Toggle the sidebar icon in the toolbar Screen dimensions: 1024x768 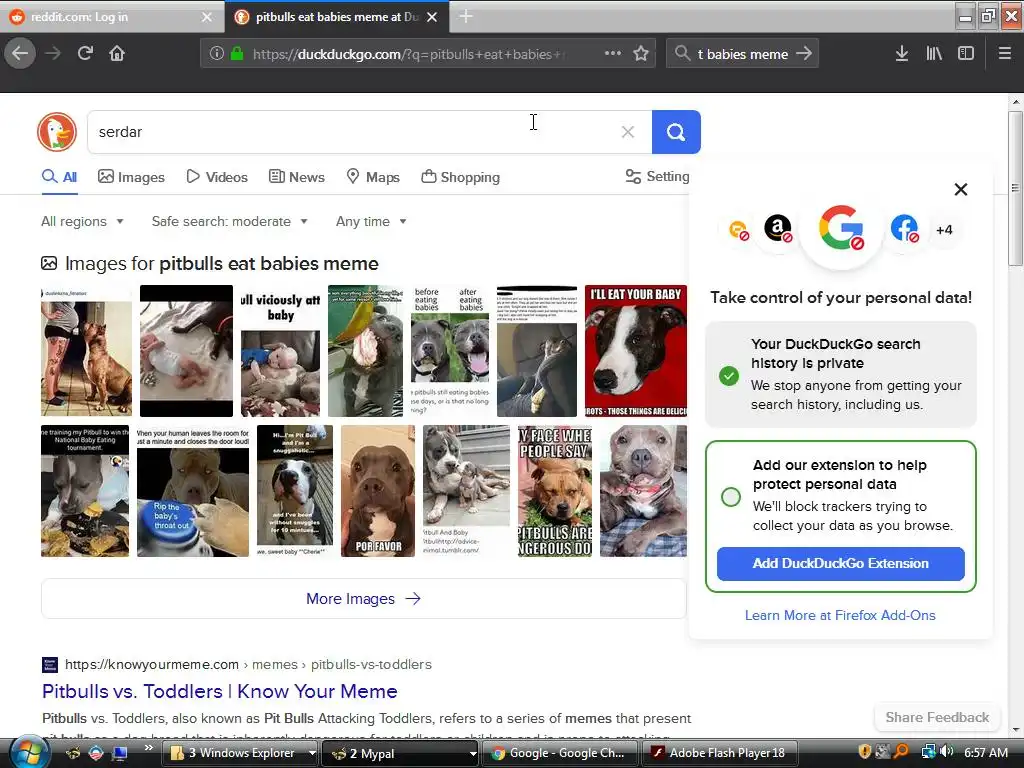coord(966,54)
